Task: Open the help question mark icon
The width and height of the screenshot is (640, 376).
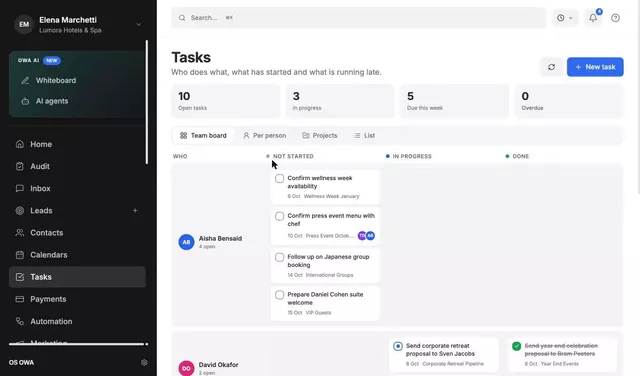Action: click(x=615, y=18)
